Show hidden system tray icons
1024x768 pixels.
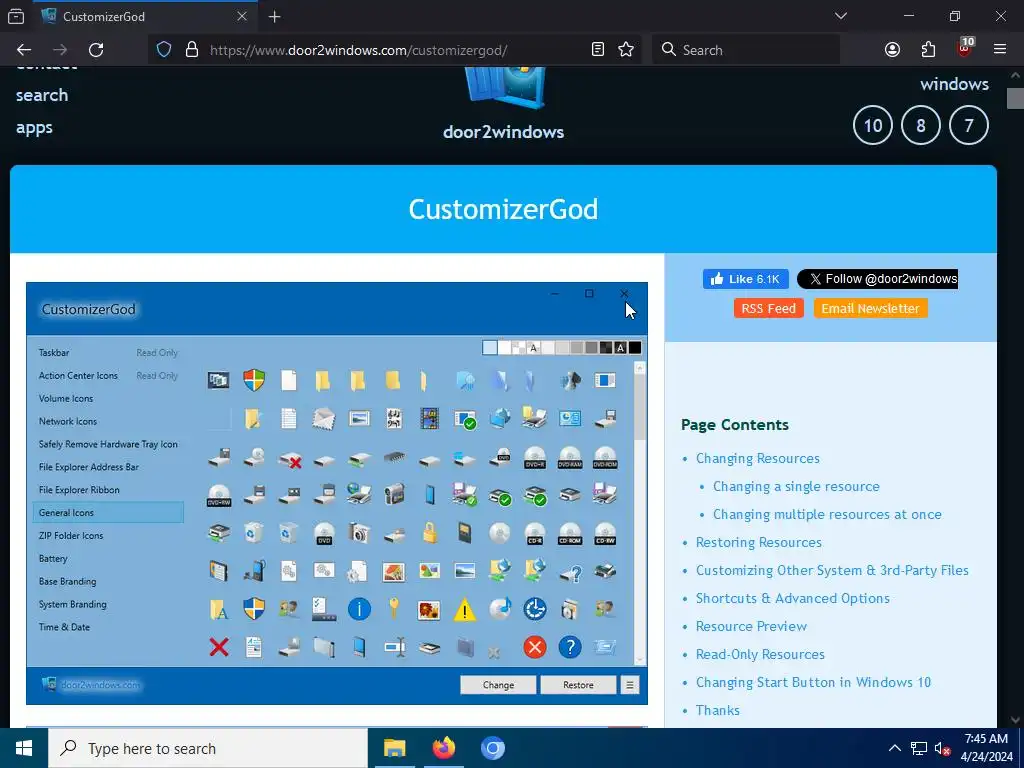[895, 748]
